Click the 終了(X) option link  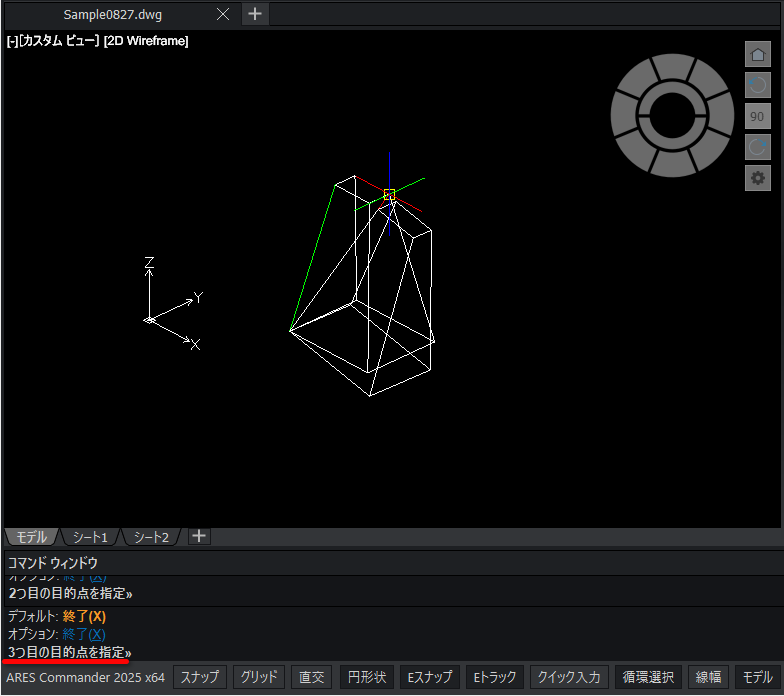coord(84,634)
